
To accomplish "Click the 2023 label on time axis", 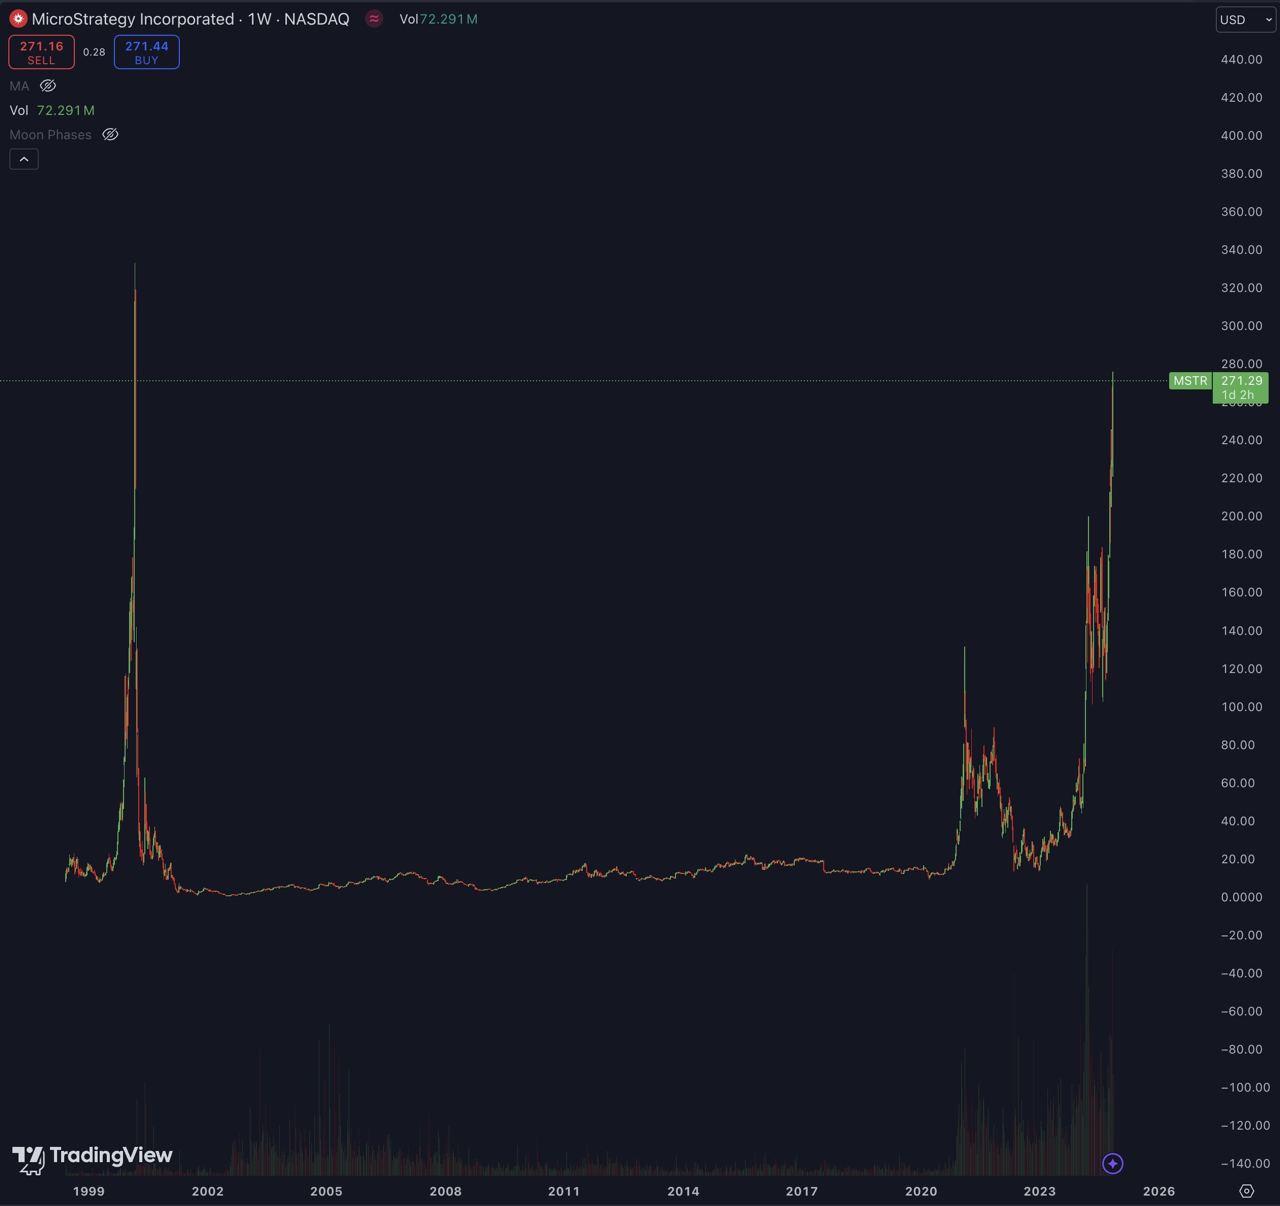I will tap(1039, 1191).
